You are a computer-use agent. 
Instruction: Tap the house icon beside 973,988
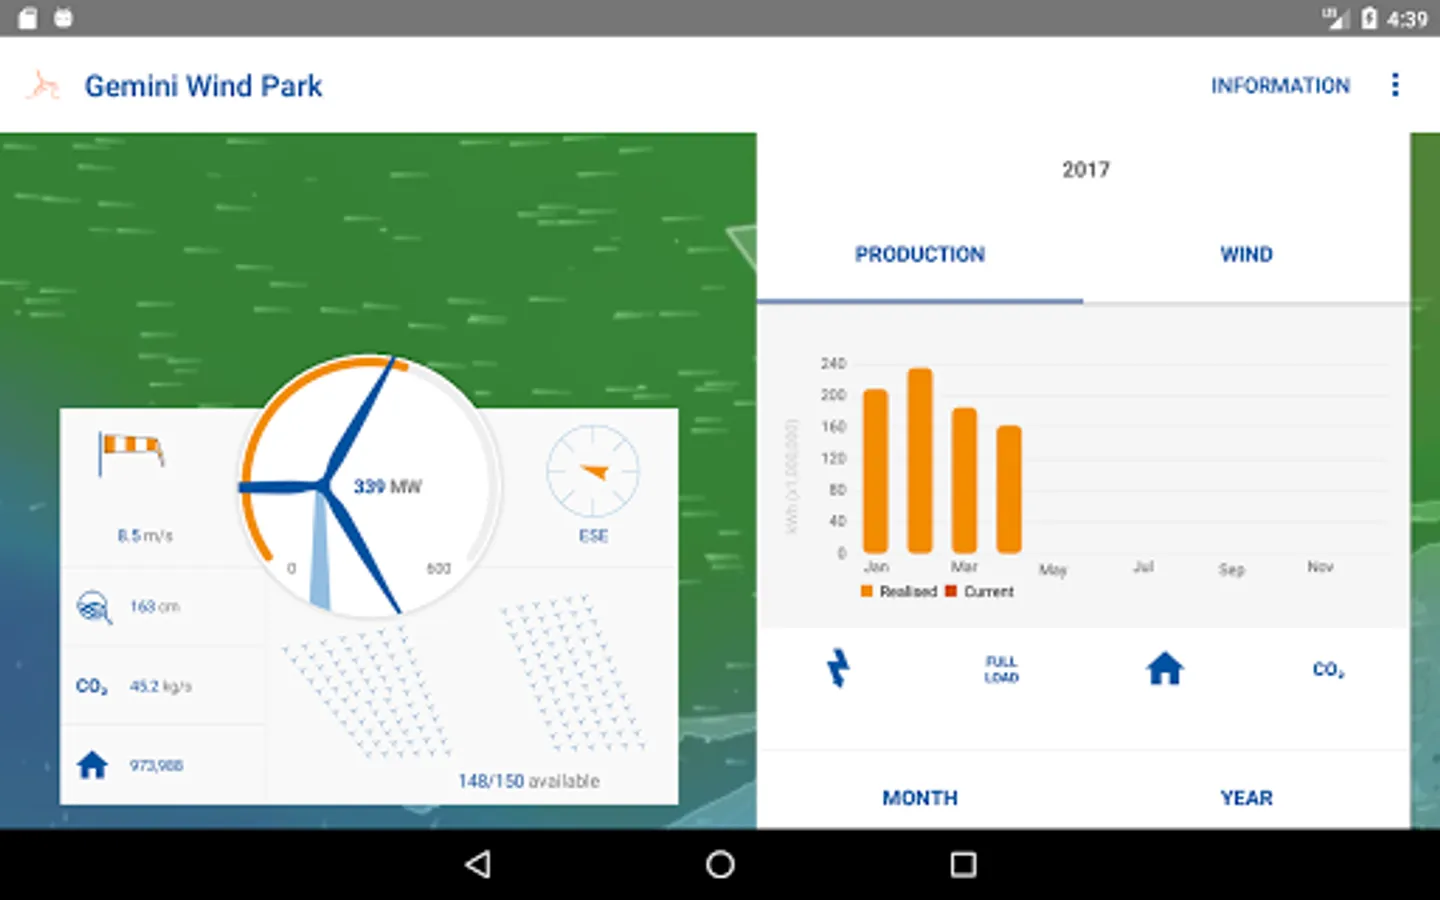[x=92, y=765]
